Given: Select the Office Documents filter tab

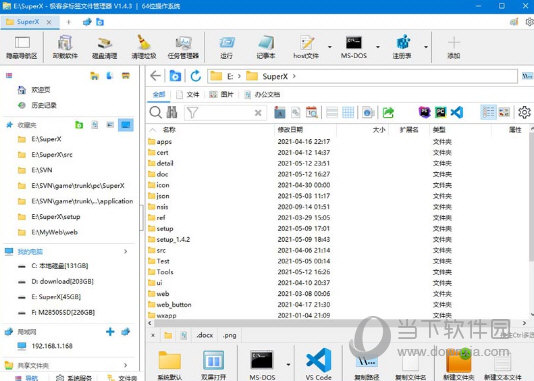Looking at the screenshot, I should [262, 94].
